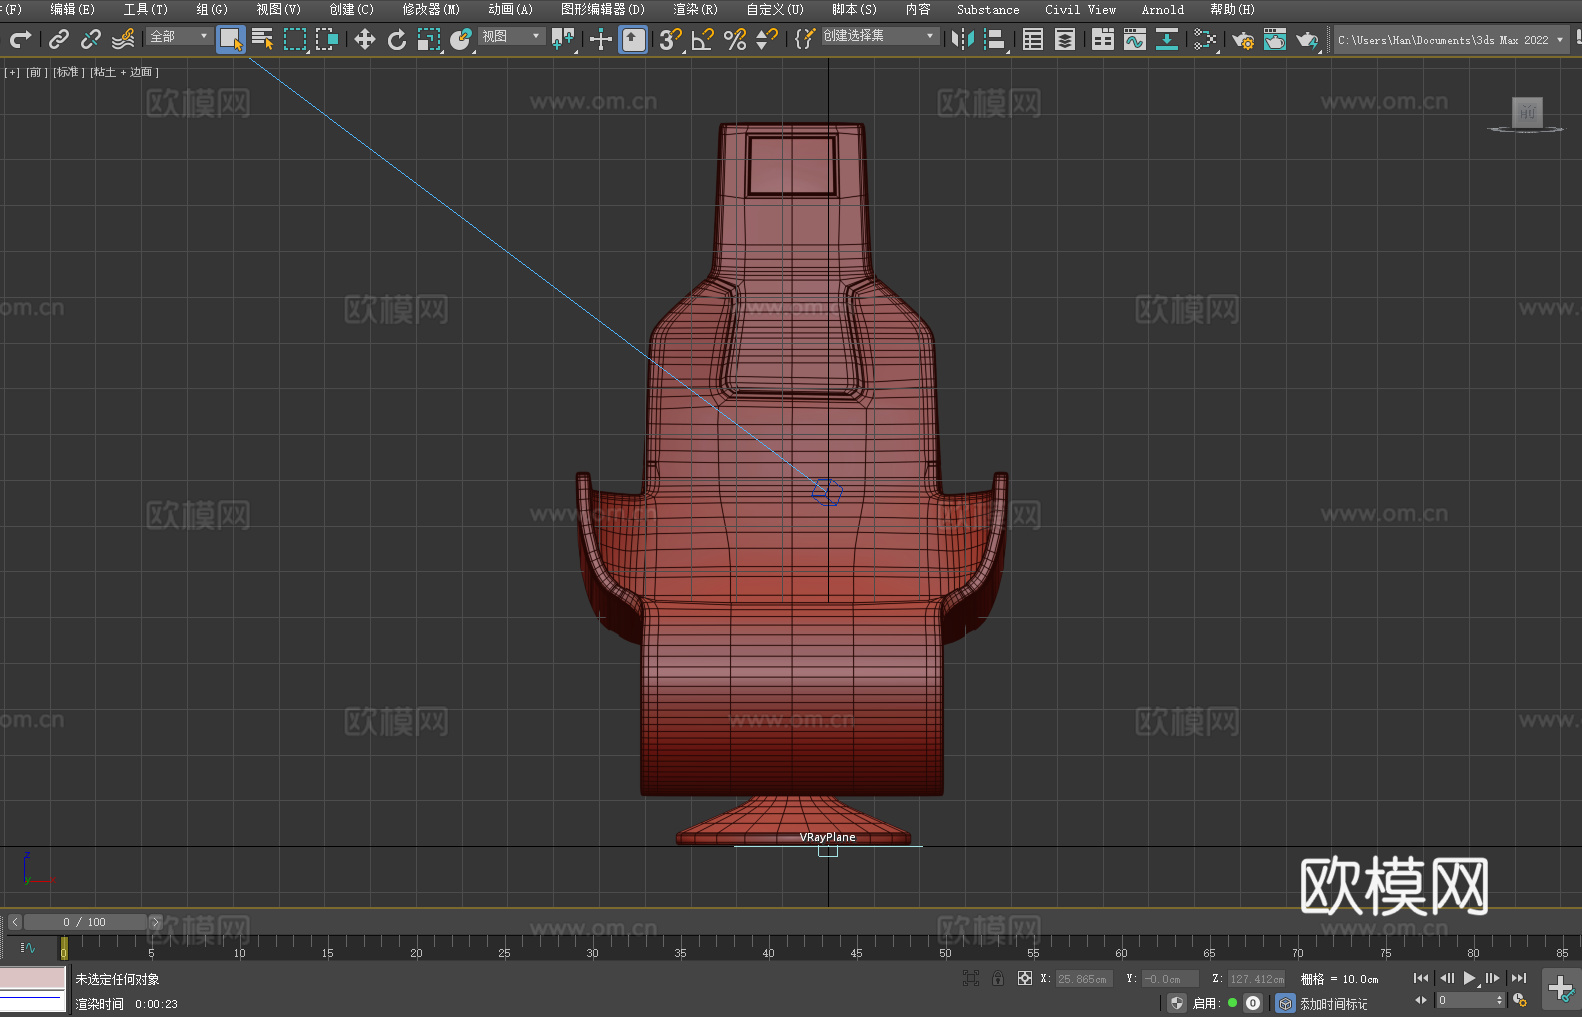Toggle keyboard shortcut override button

[x=633, y=39]
